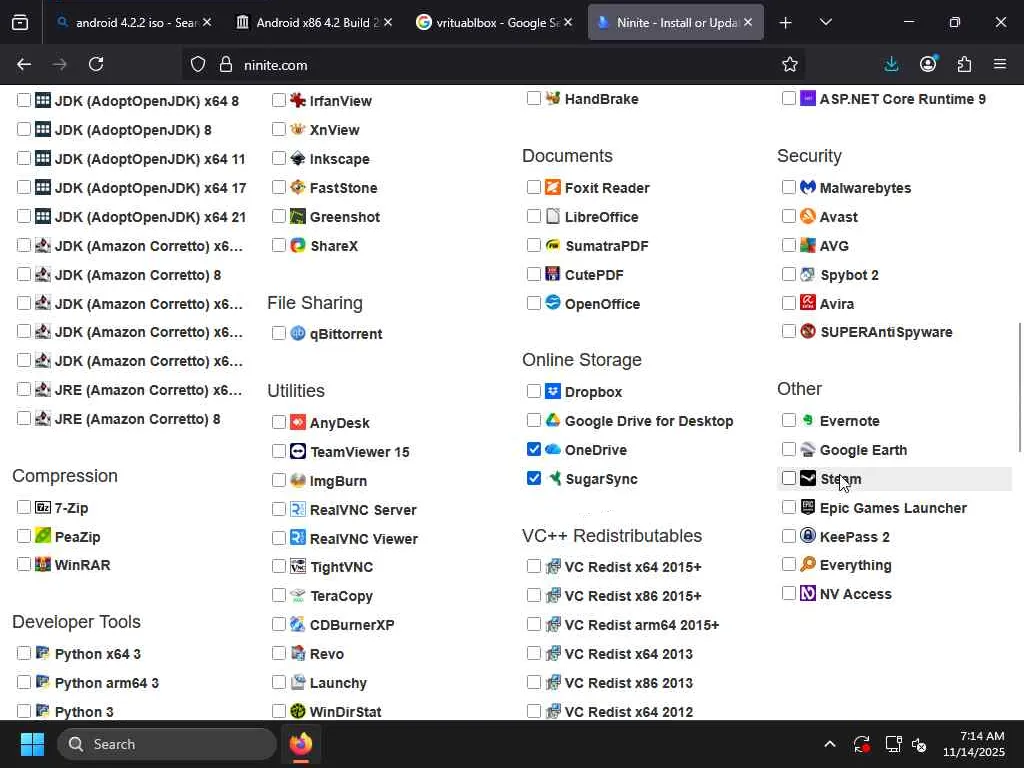The width and height of the screenshot is (1024, 768).
Task: Click the muted volume tray icon
Action: (919, 744)
